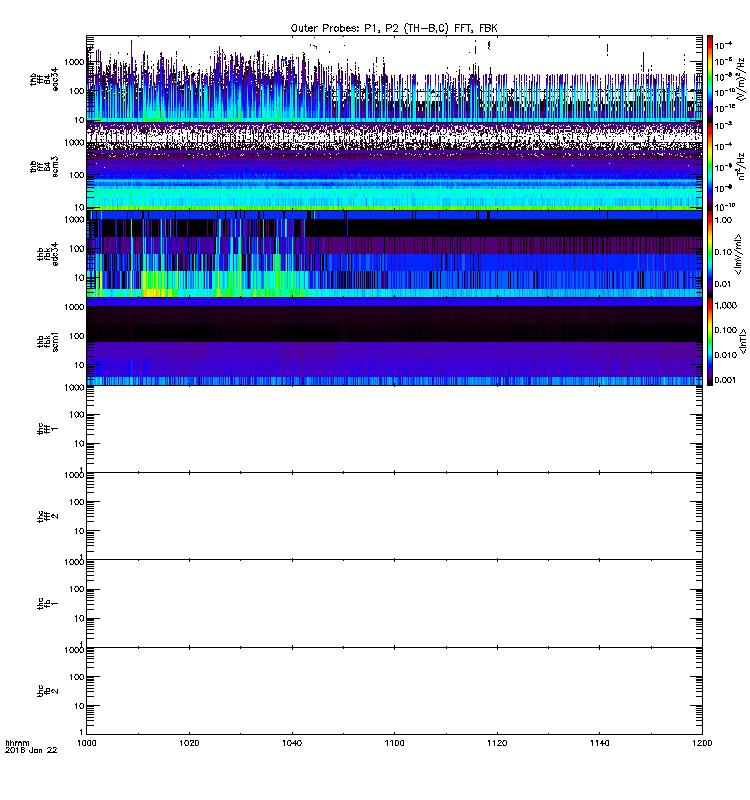Select the <|mV/m|> color bar
This screenshot has width=750, height=800.
coord(710,254)
